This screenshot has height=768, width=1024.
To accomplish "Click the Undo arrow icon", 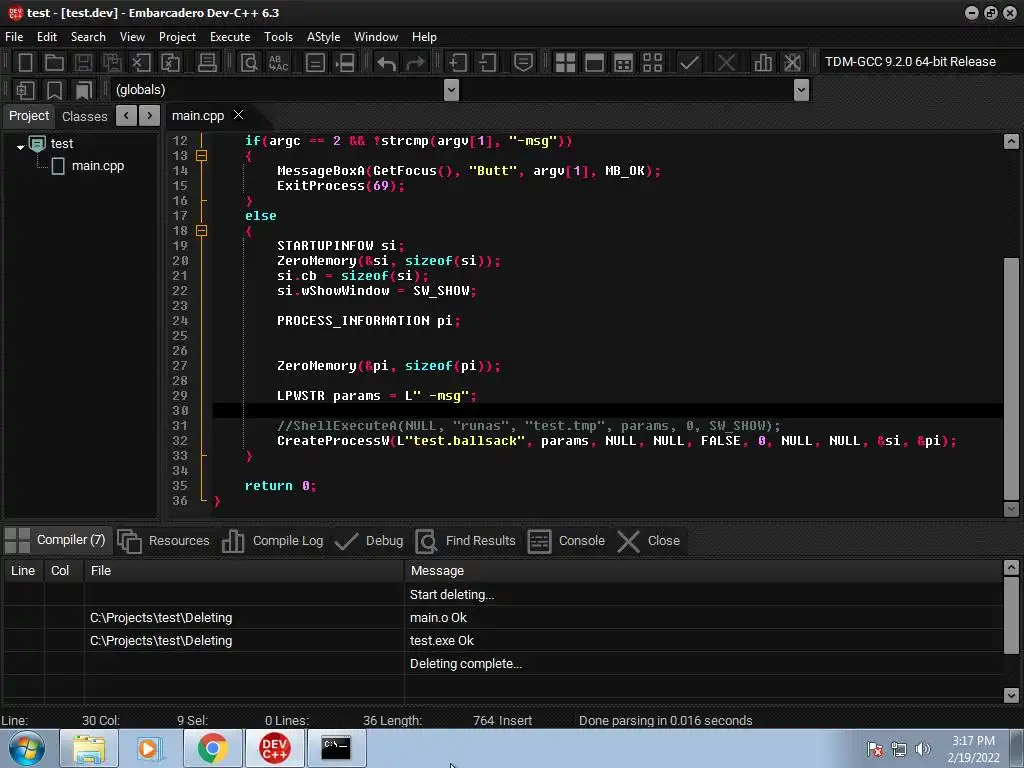I will 387,63.
